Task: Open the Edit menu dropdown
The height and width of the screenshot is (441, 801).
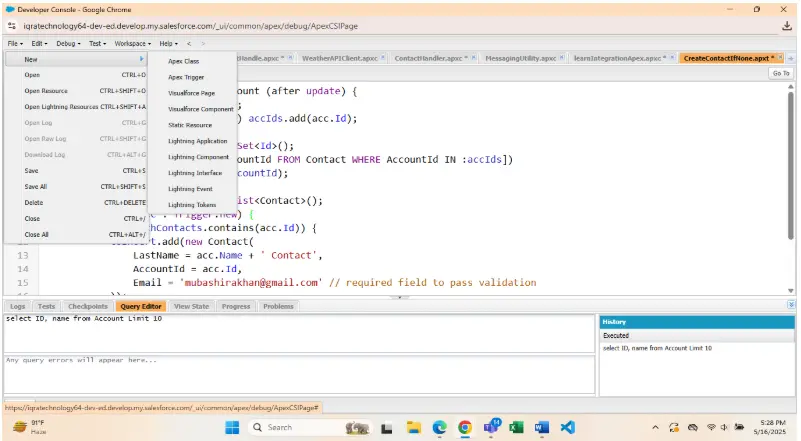Action: pos(39,43)
